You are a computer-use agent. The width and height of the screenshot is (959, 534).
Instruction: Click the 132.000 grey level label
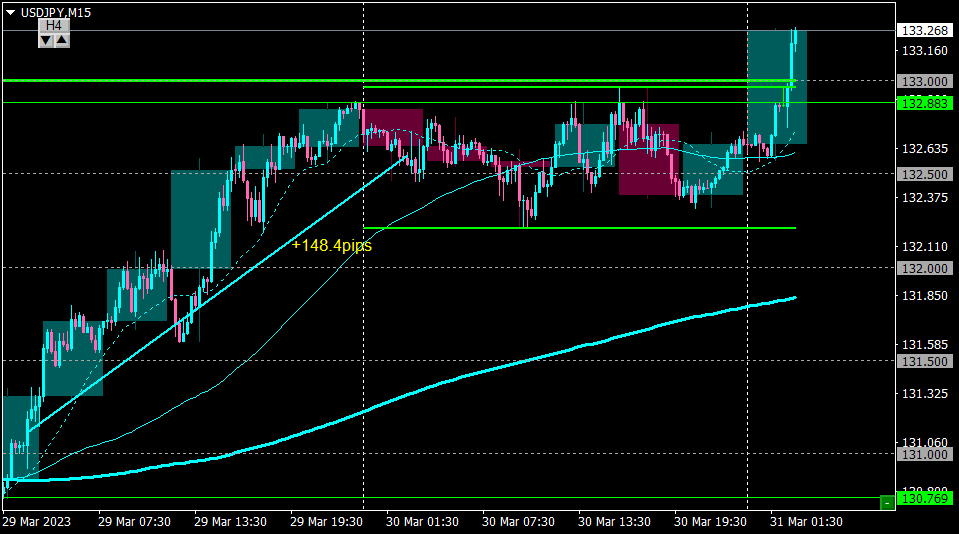pos(925,269)
